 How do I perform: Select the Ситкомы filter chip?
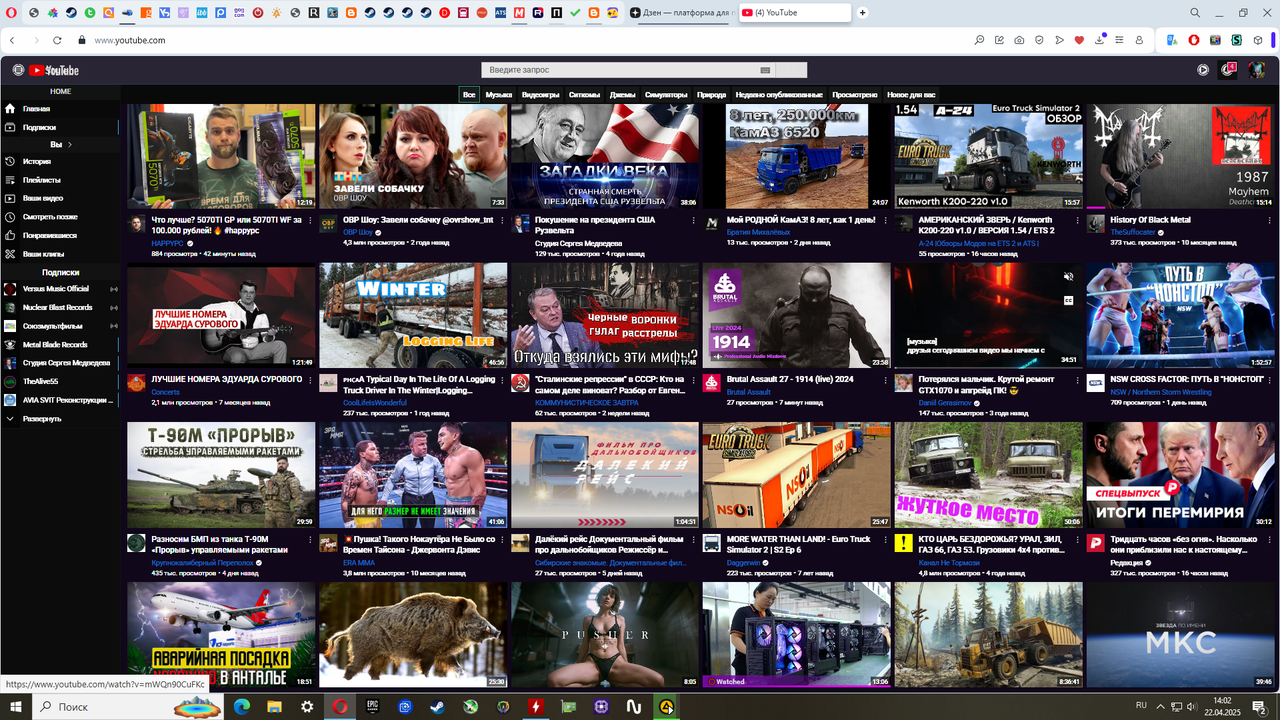pyautogui.click(x=584, y=95)
